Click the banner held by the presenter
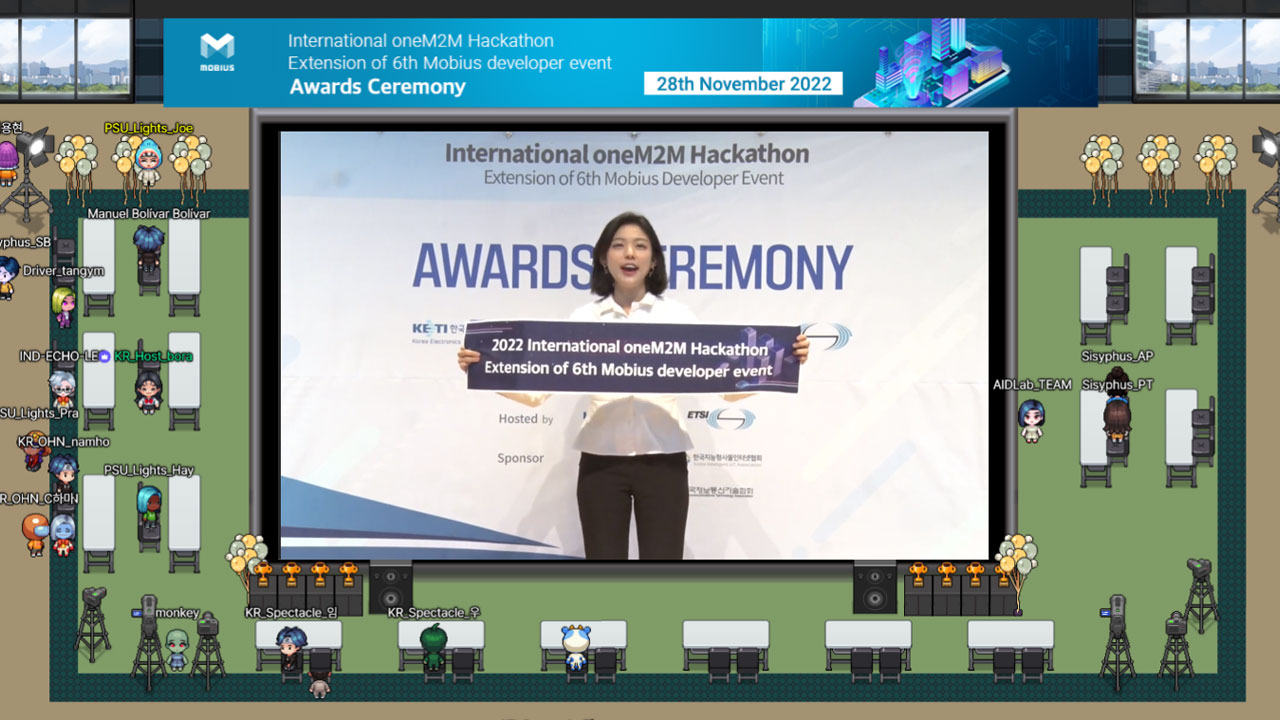Screen dimensions: 1280x720 (634, 357)
